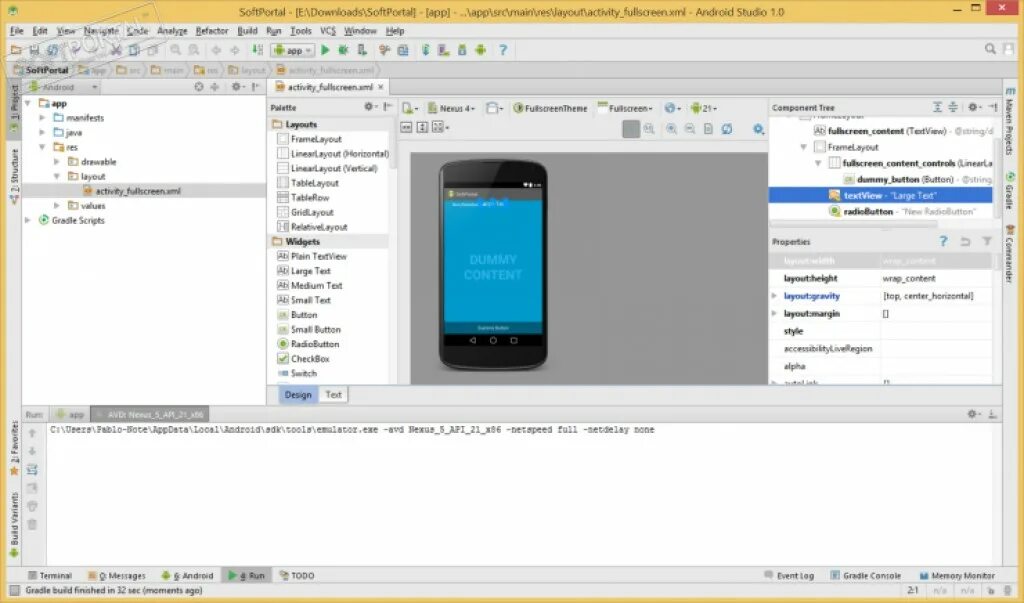Image resolution: width=1024 pixels, height=603 pixels.
Task: Switch to the Text editor tab
Action: (x=333, y=395)
